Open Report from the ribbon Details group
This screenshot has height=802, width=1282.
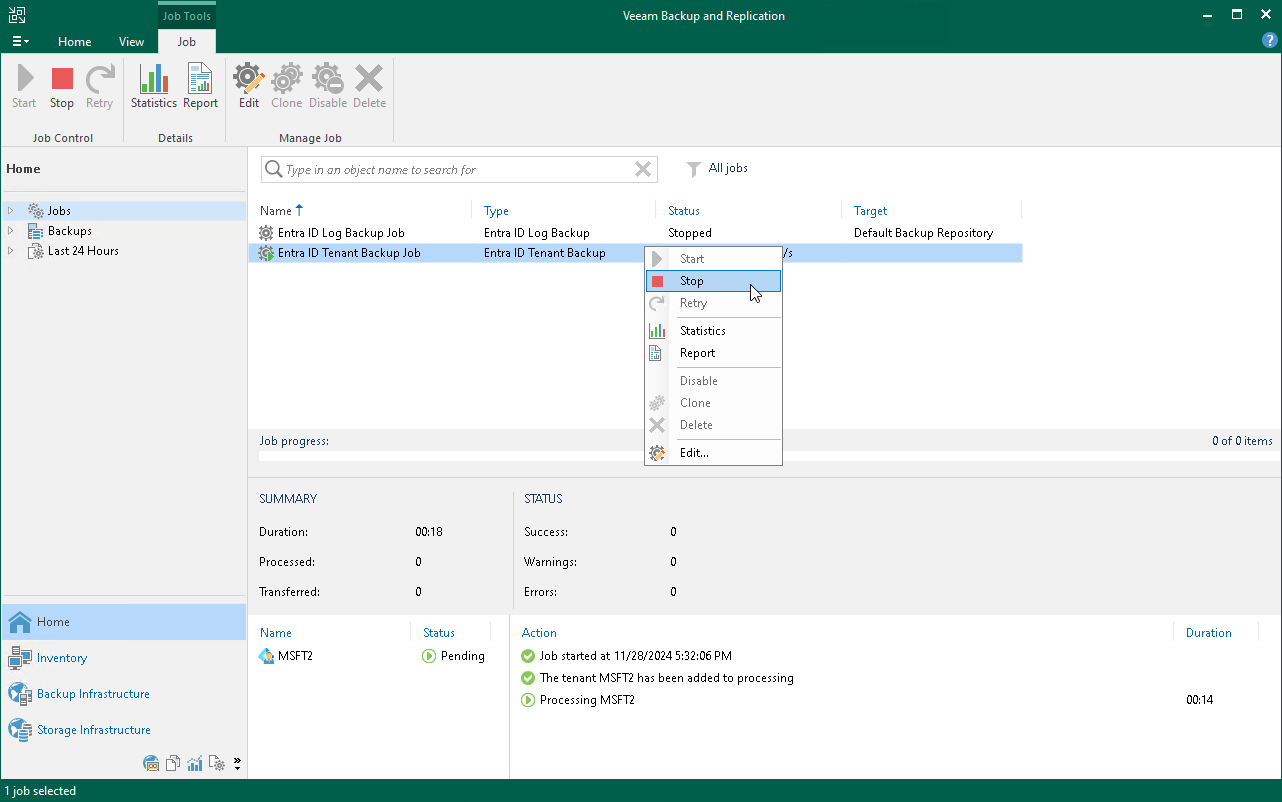tap(200, 87)
